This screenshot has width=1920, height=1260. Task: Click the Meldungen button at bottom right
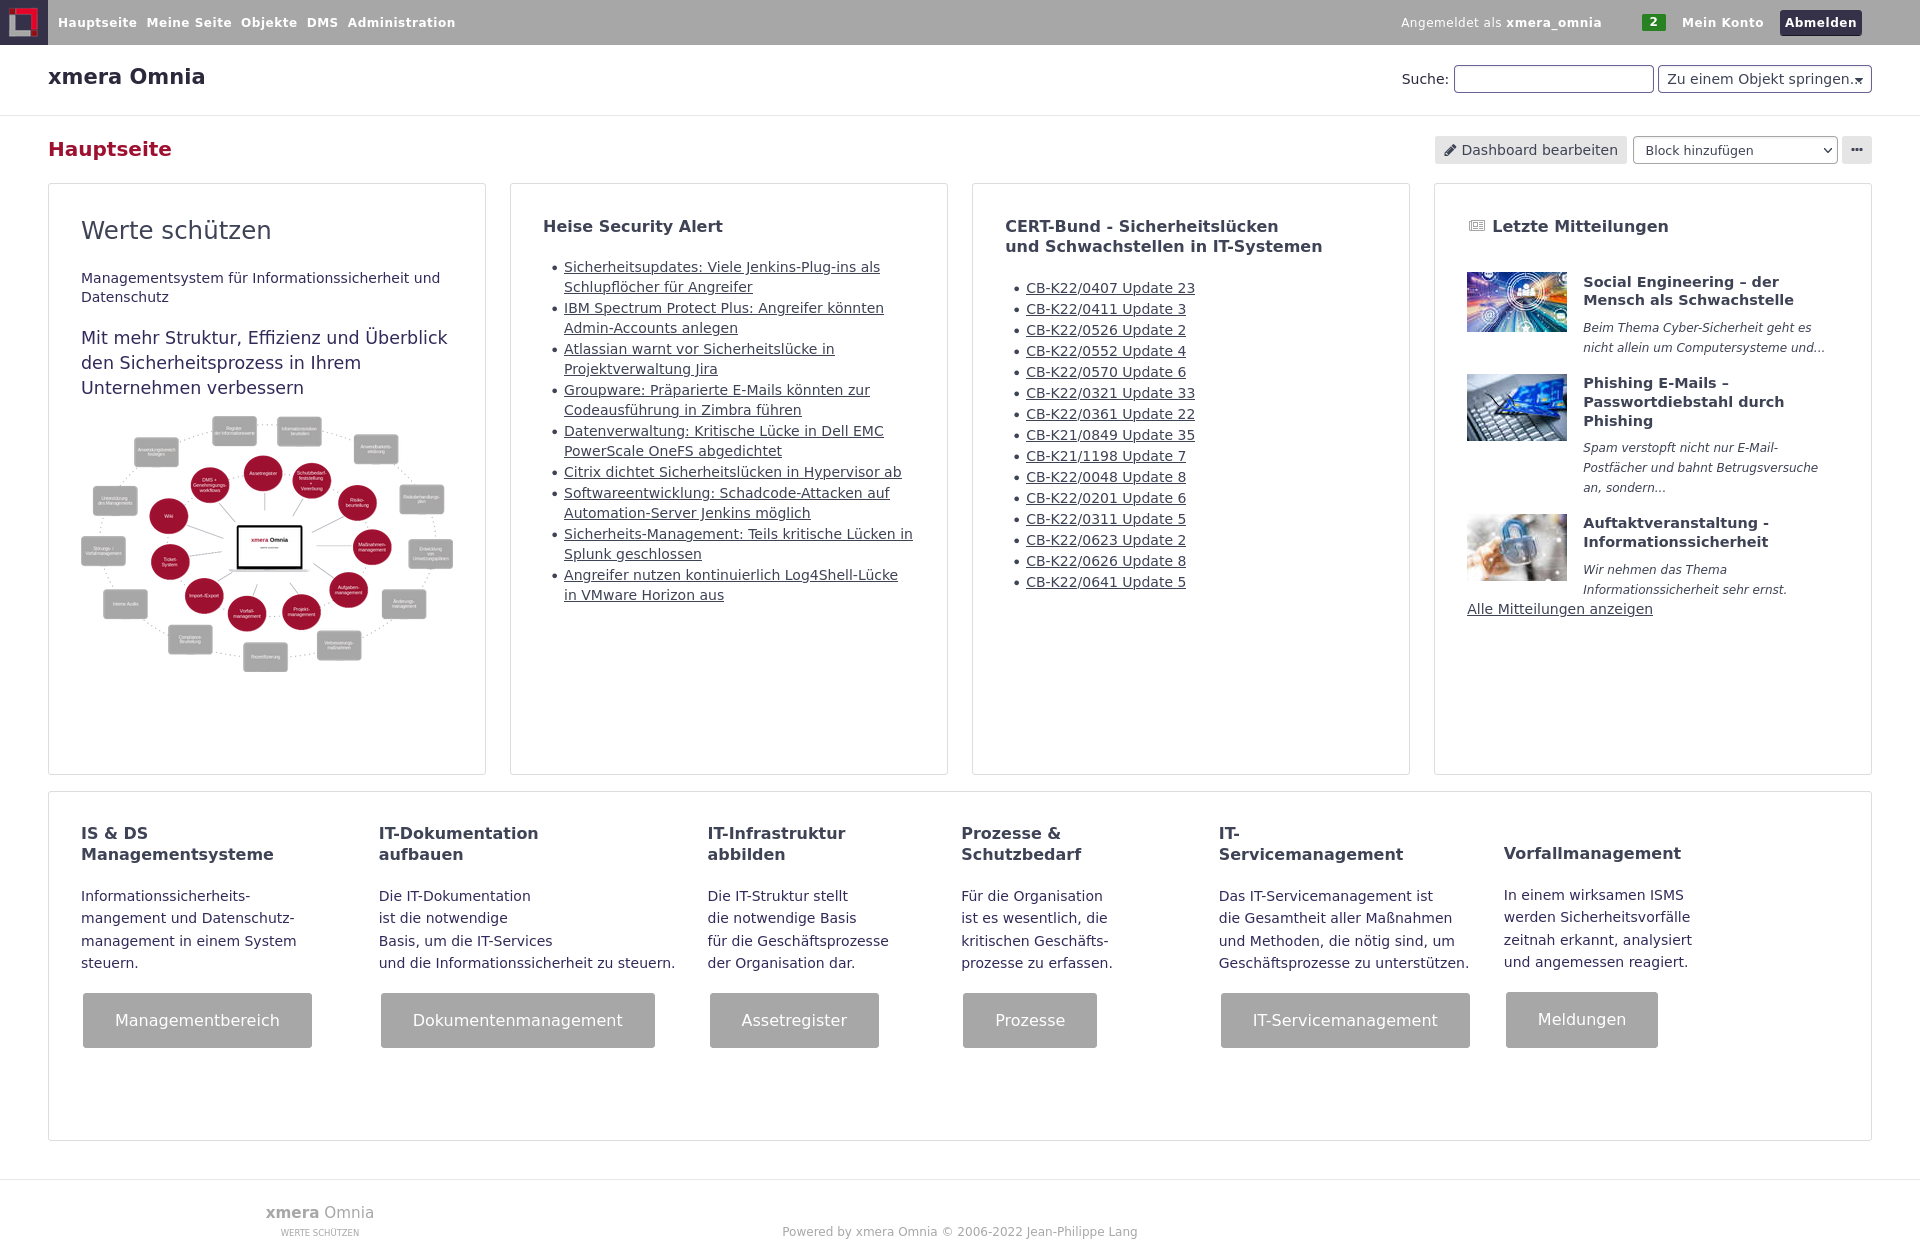[x=1580, y=1020]
